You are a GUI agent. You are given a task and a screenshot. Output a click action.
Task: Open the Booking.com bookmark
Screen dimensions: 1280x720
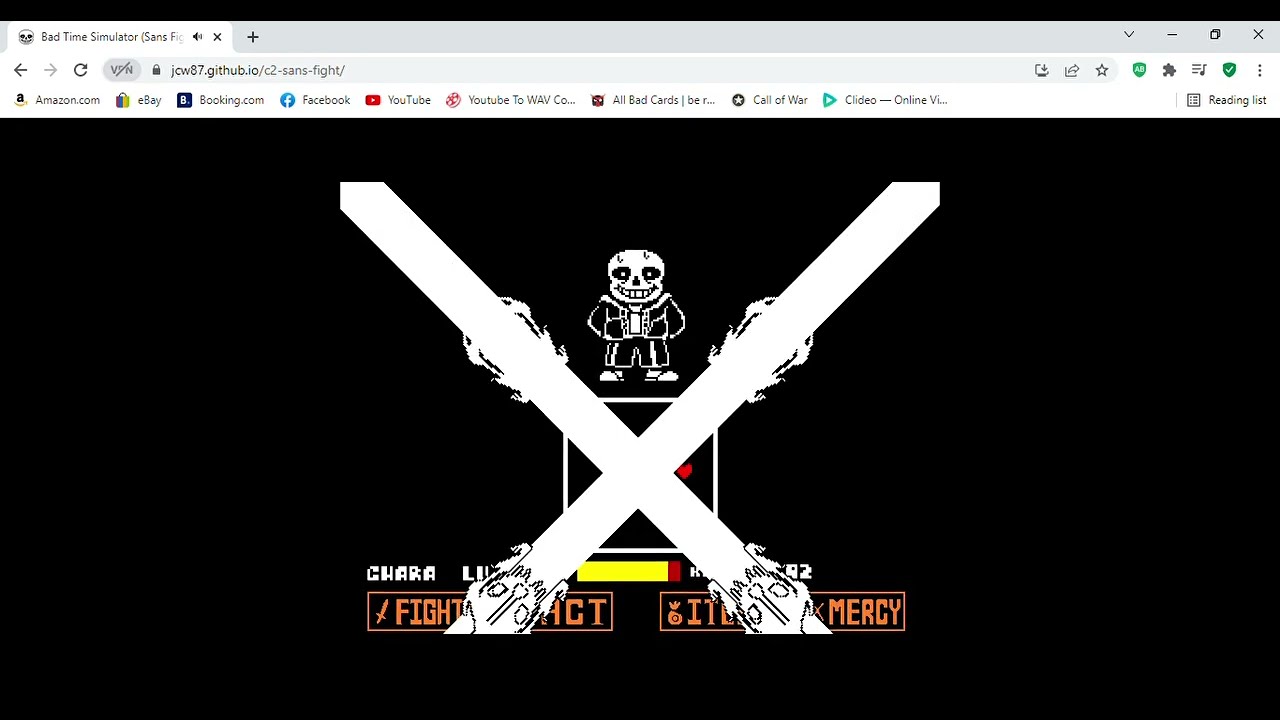point(221,100)
